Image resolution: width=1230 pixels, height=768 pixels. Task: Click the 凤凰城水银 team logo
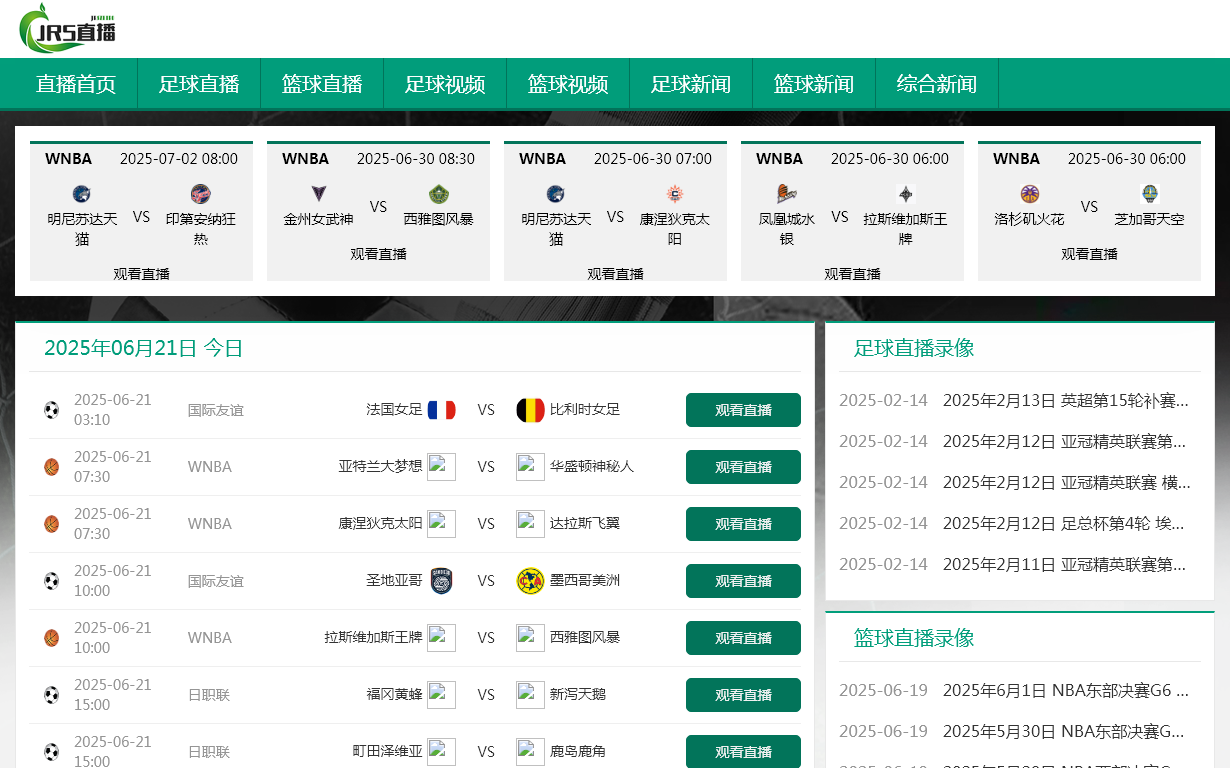(787, 194)
